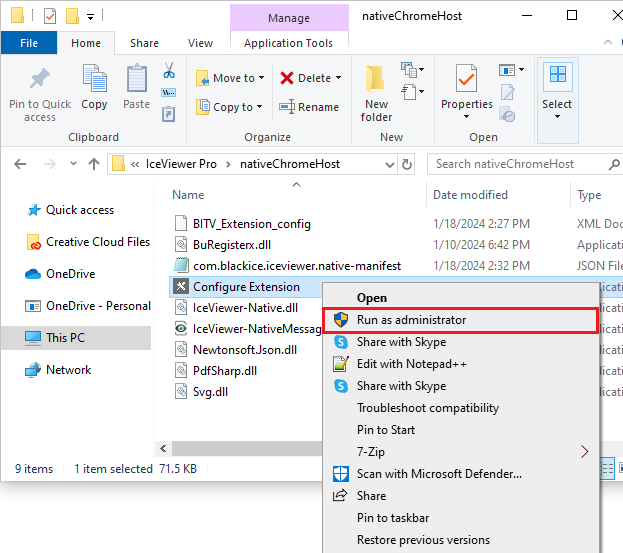Expand the Select dropdown arrow
Screen dimensions: 623x553
point(557,116)
